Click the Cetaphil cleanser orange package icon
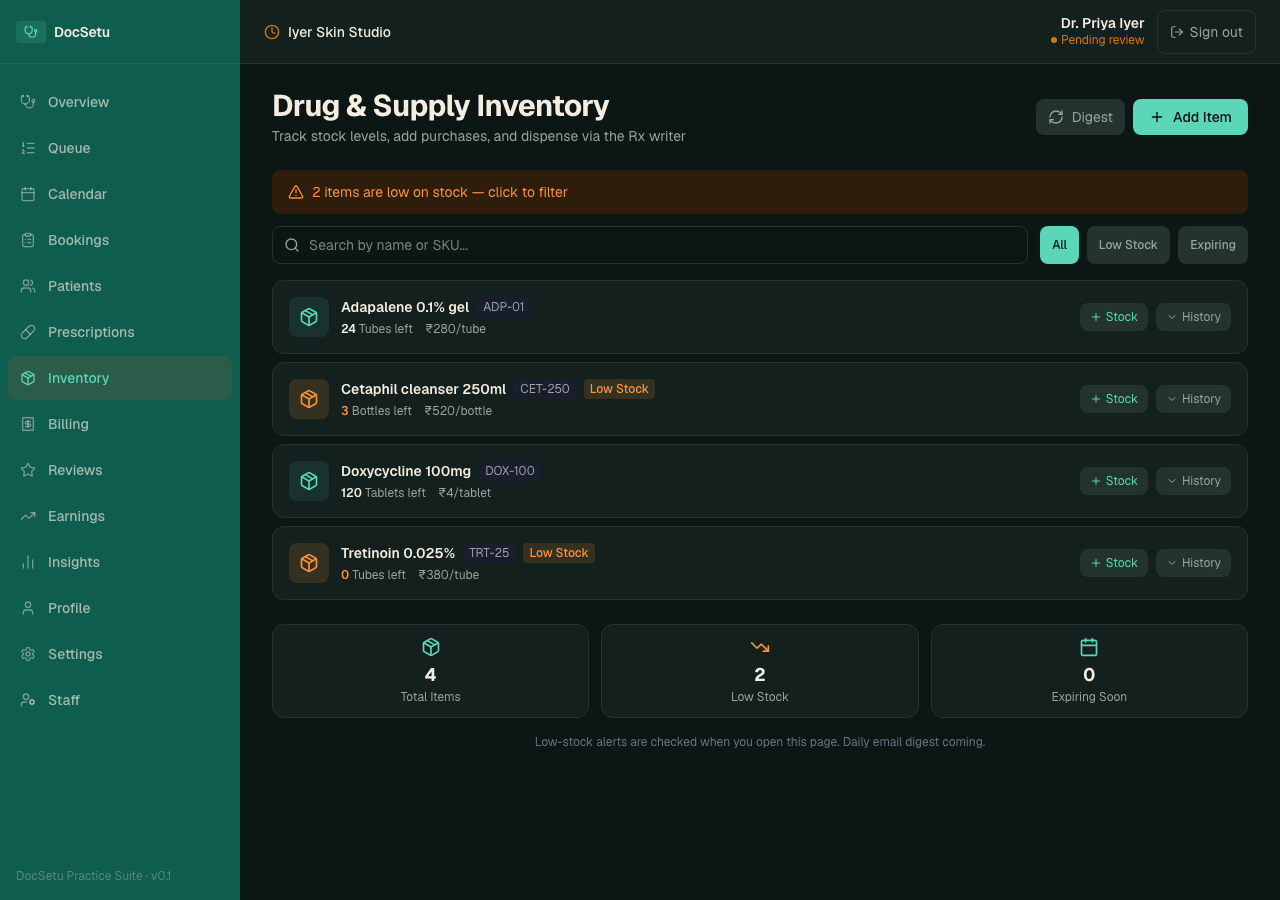Image resolution: width=1280 pixels, height=900 pixels. [x=309, y=399]
